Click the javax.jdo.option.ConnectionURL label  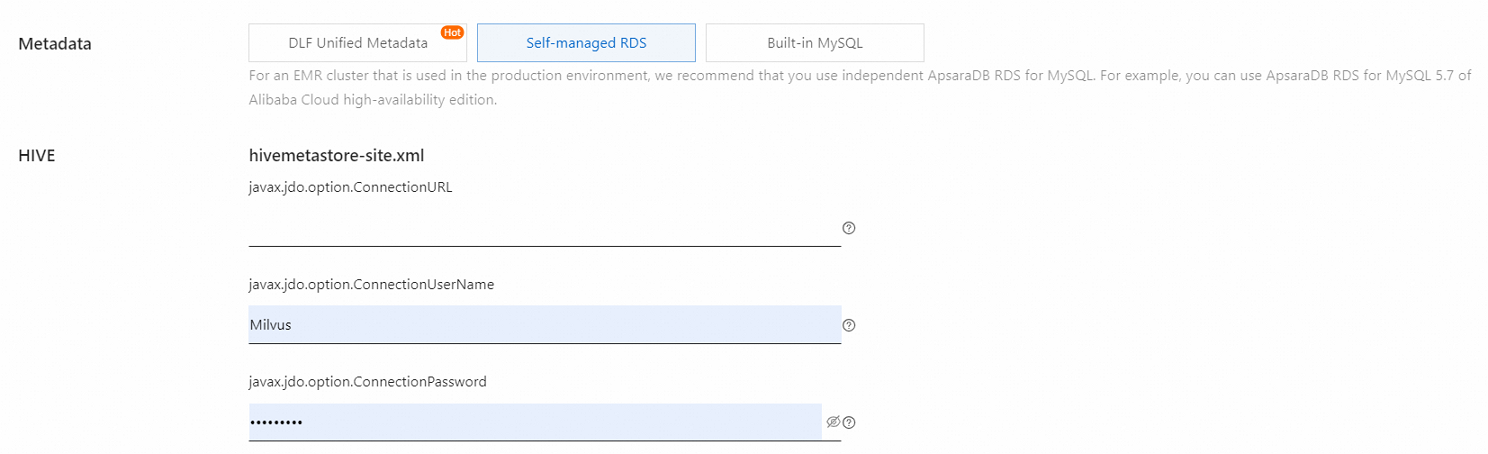point(350,187)
